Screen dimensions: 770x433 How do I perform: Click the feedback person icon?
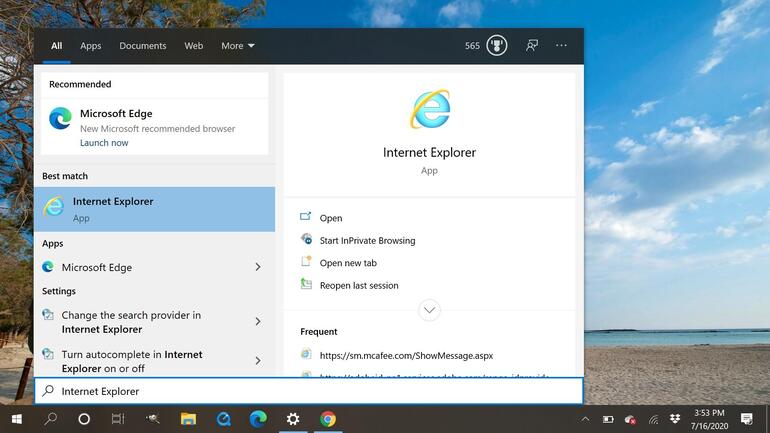point(532,46)
